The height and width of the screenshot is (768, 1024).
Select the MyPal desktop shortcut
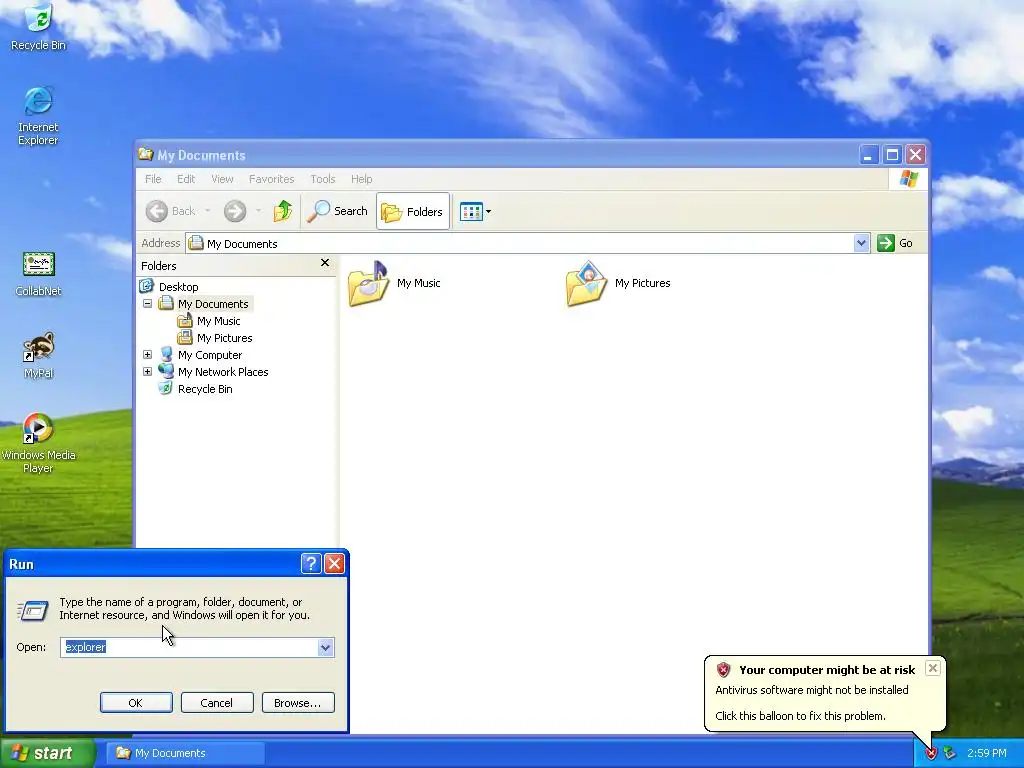[x=38, y=355]
